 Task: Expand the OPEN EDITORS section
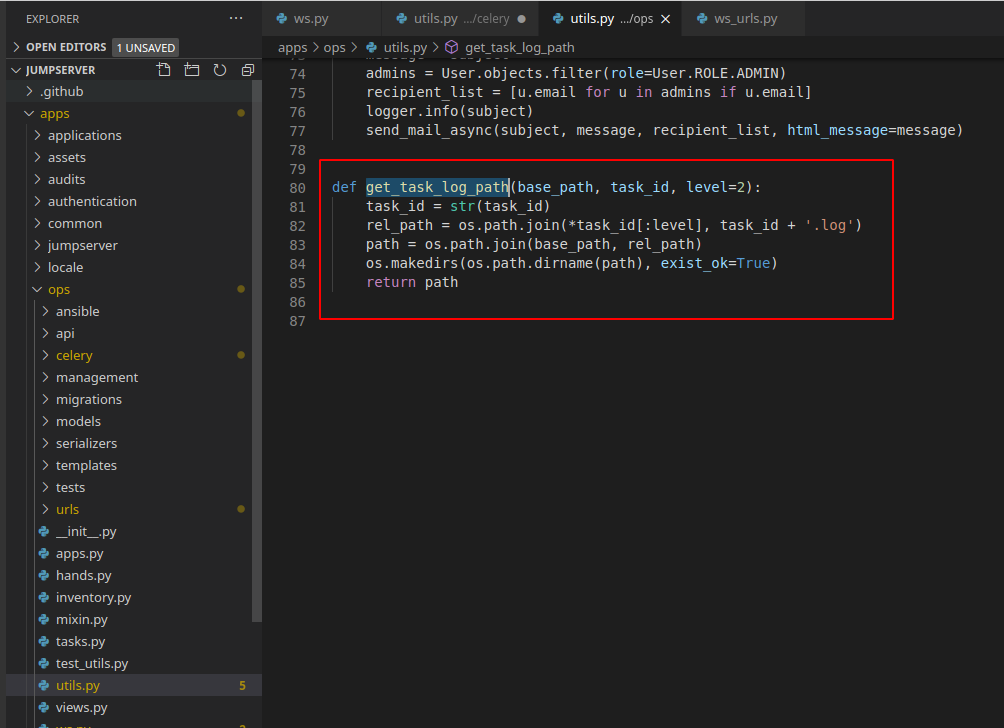tap(17, 47)
